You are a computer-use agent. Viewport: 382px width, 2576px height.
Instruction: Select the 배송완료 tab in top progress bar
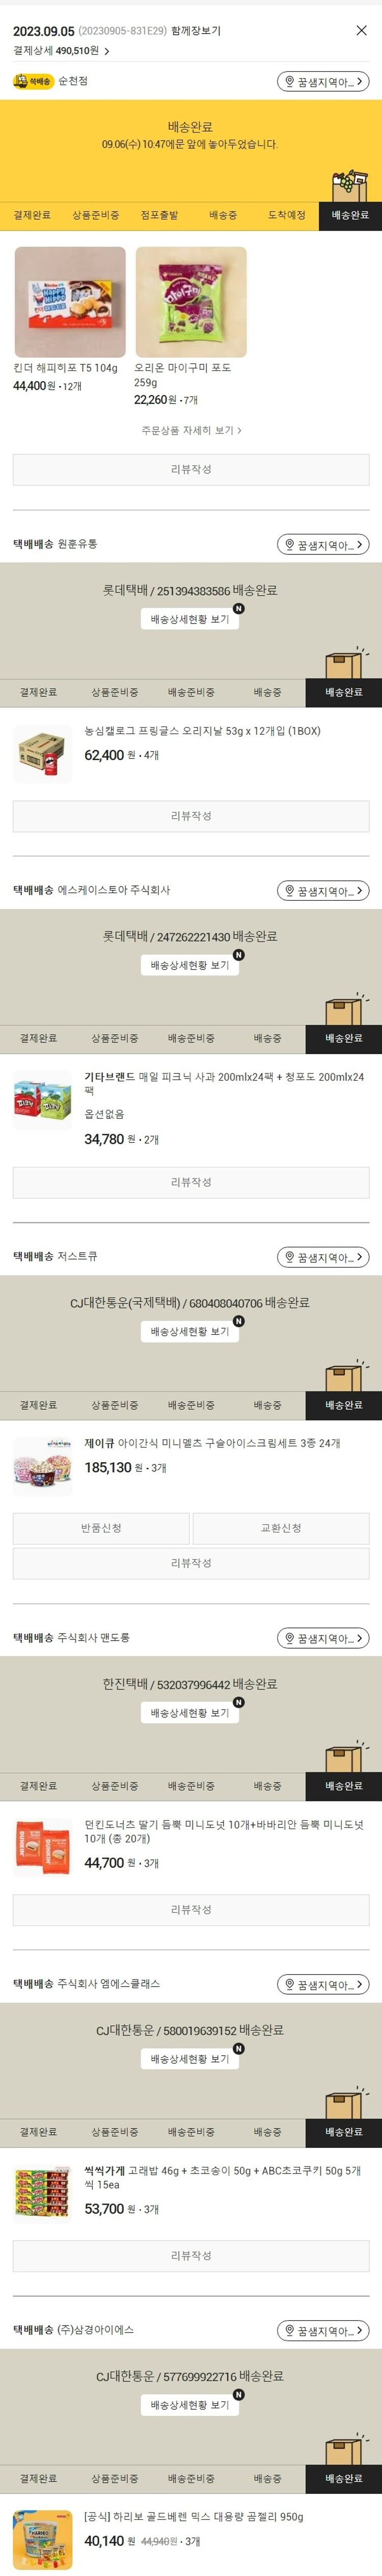[x=350, y=215]
